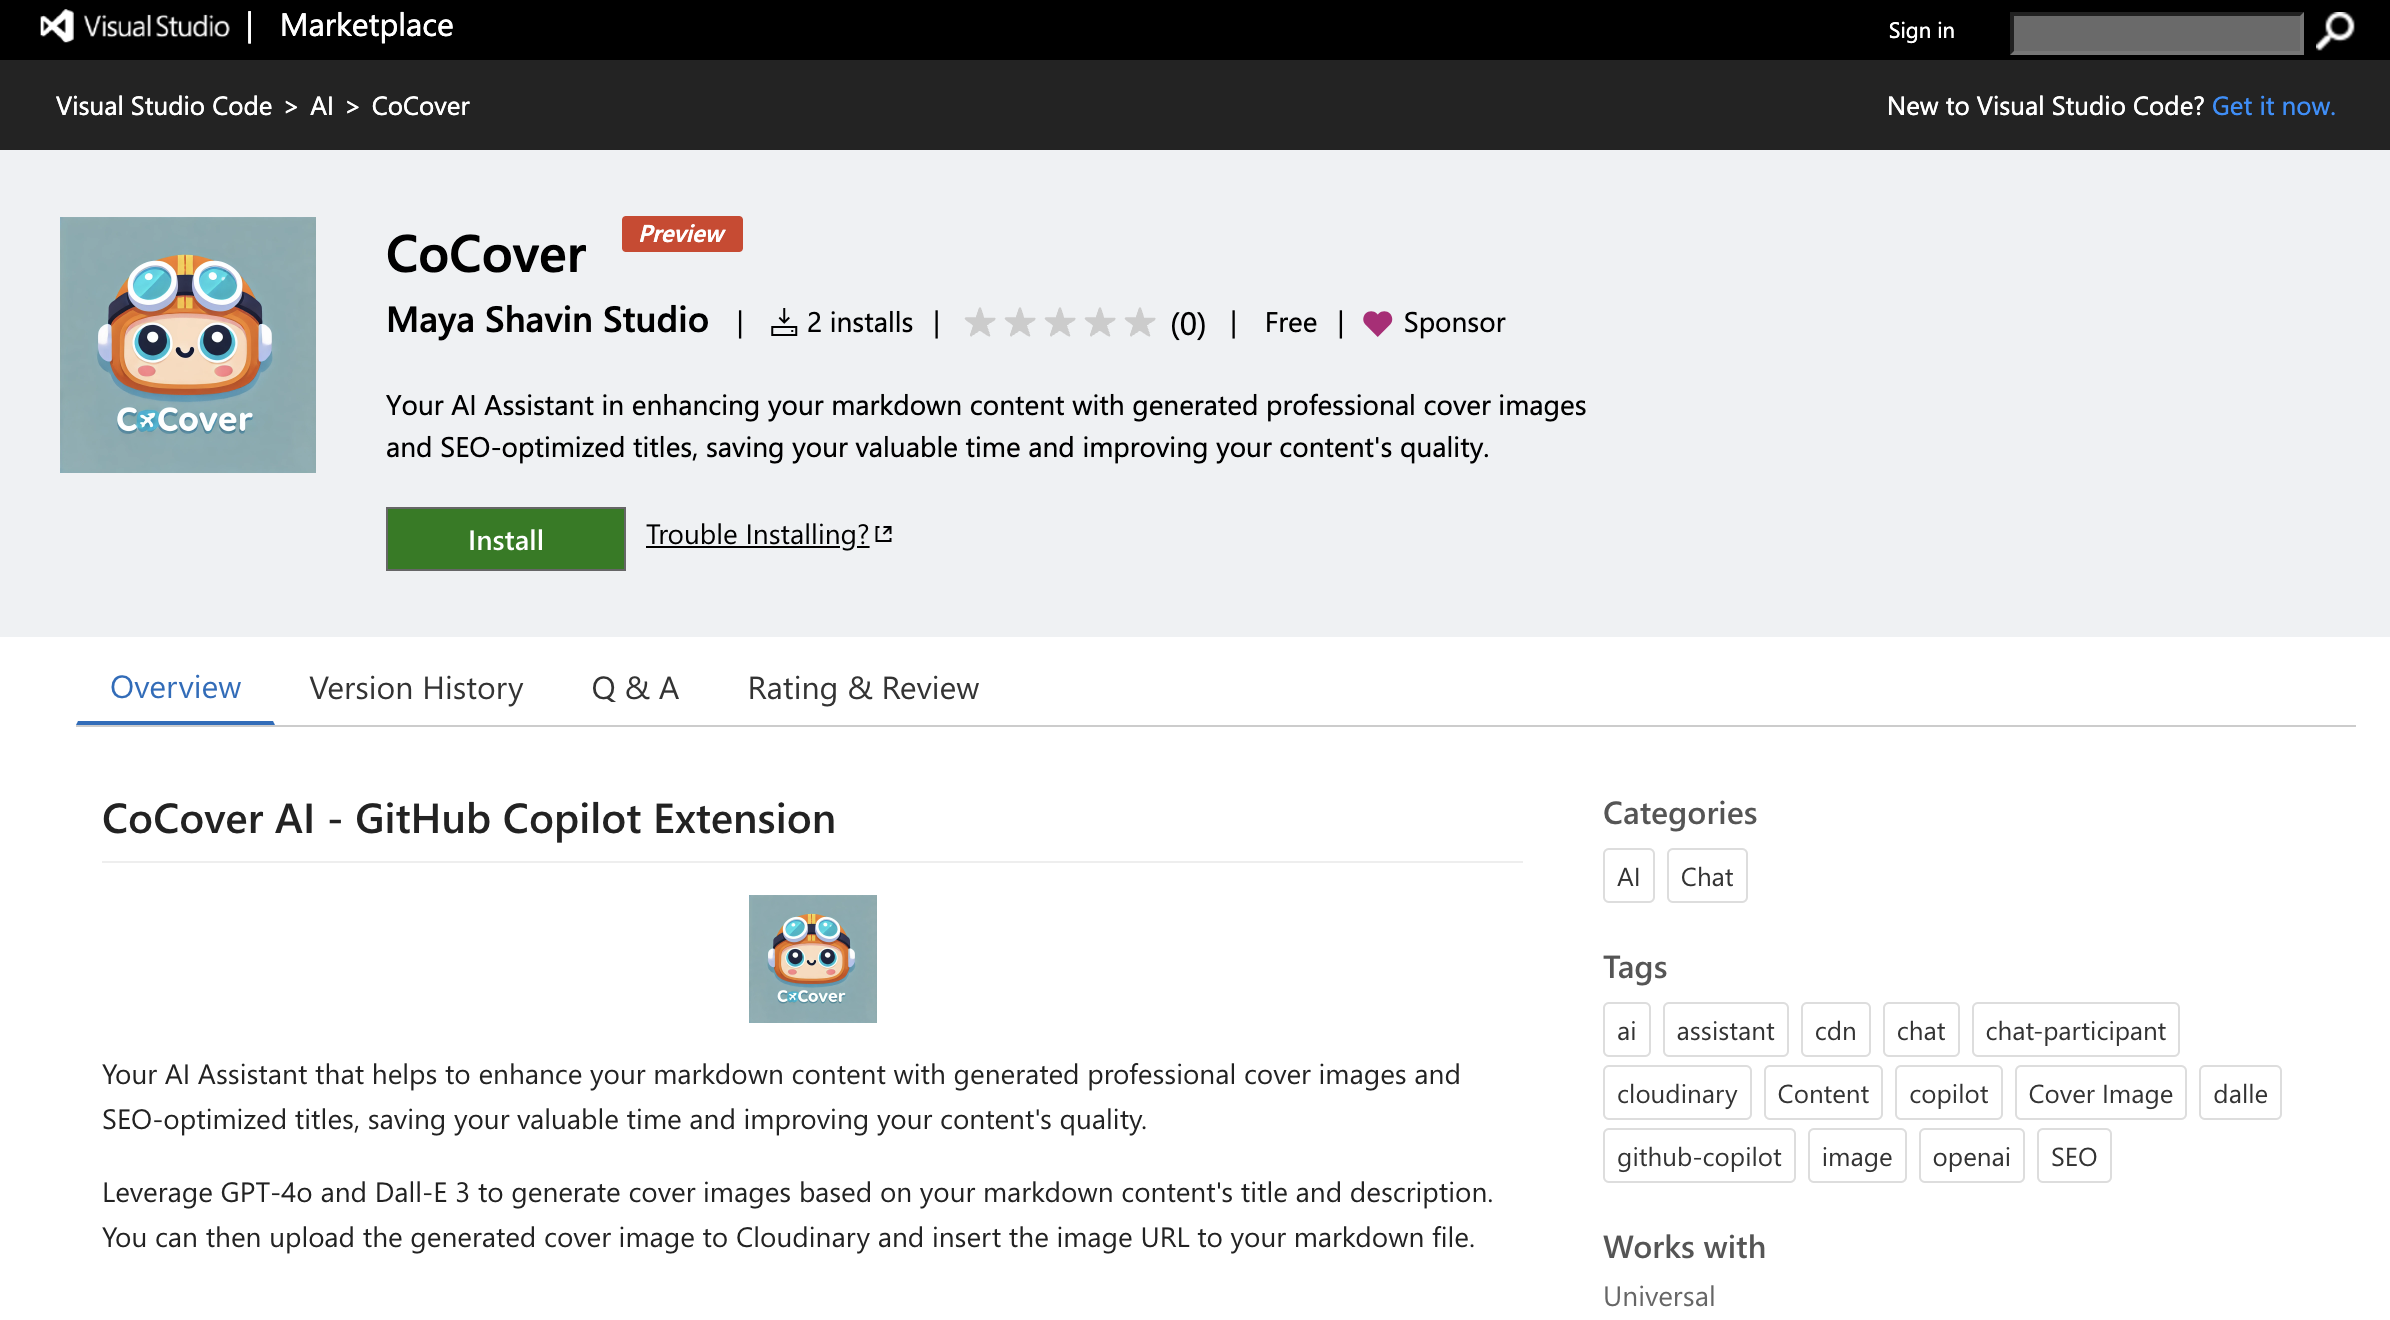Click the 'Works with' heading
The image size is (2390, 1320).
tap(1684, 1247)
